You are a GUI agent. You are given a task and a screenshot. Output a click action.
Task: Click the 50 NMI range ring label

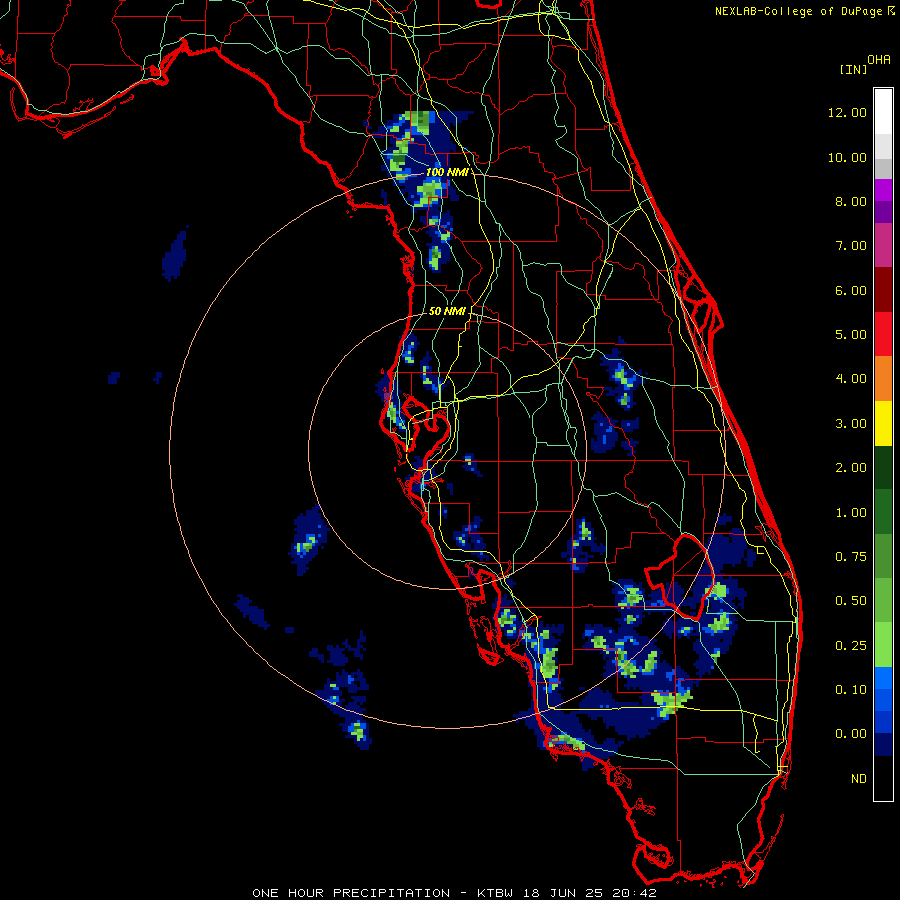click(x=447, y=311)
